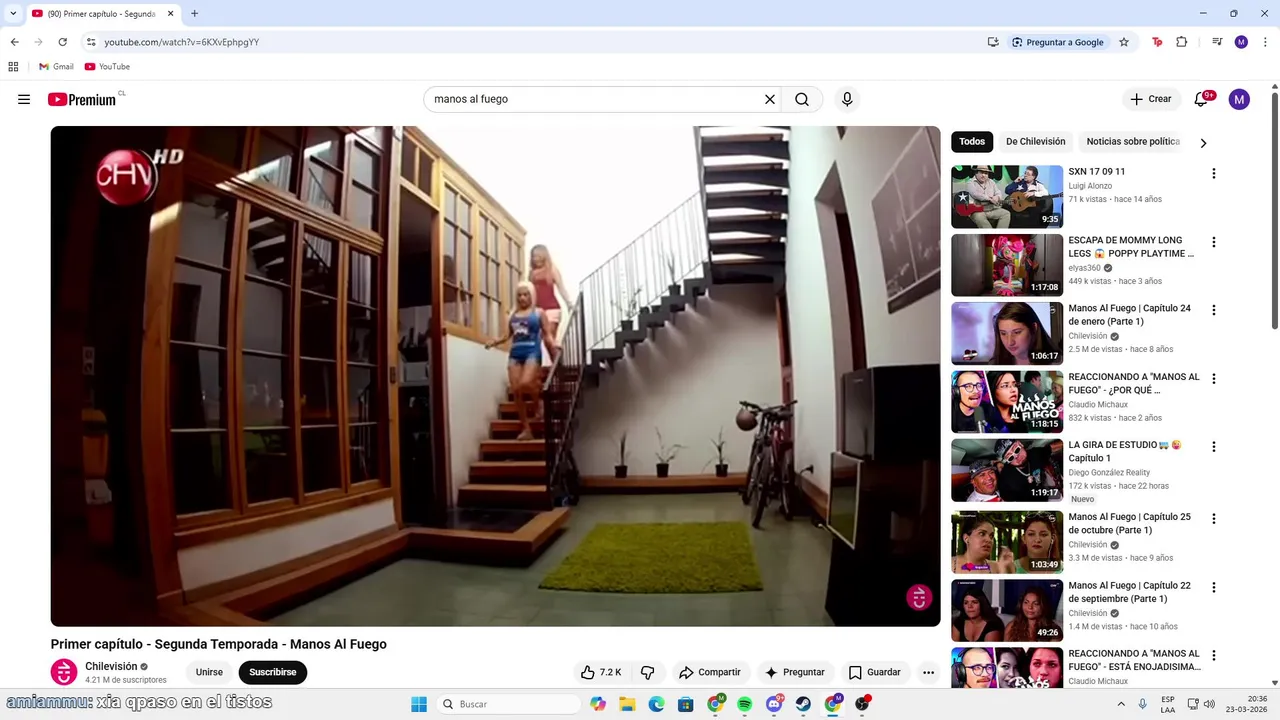Open YouTube notifications bell
The image size is (1280, 720).
[x=1202, y=99]
